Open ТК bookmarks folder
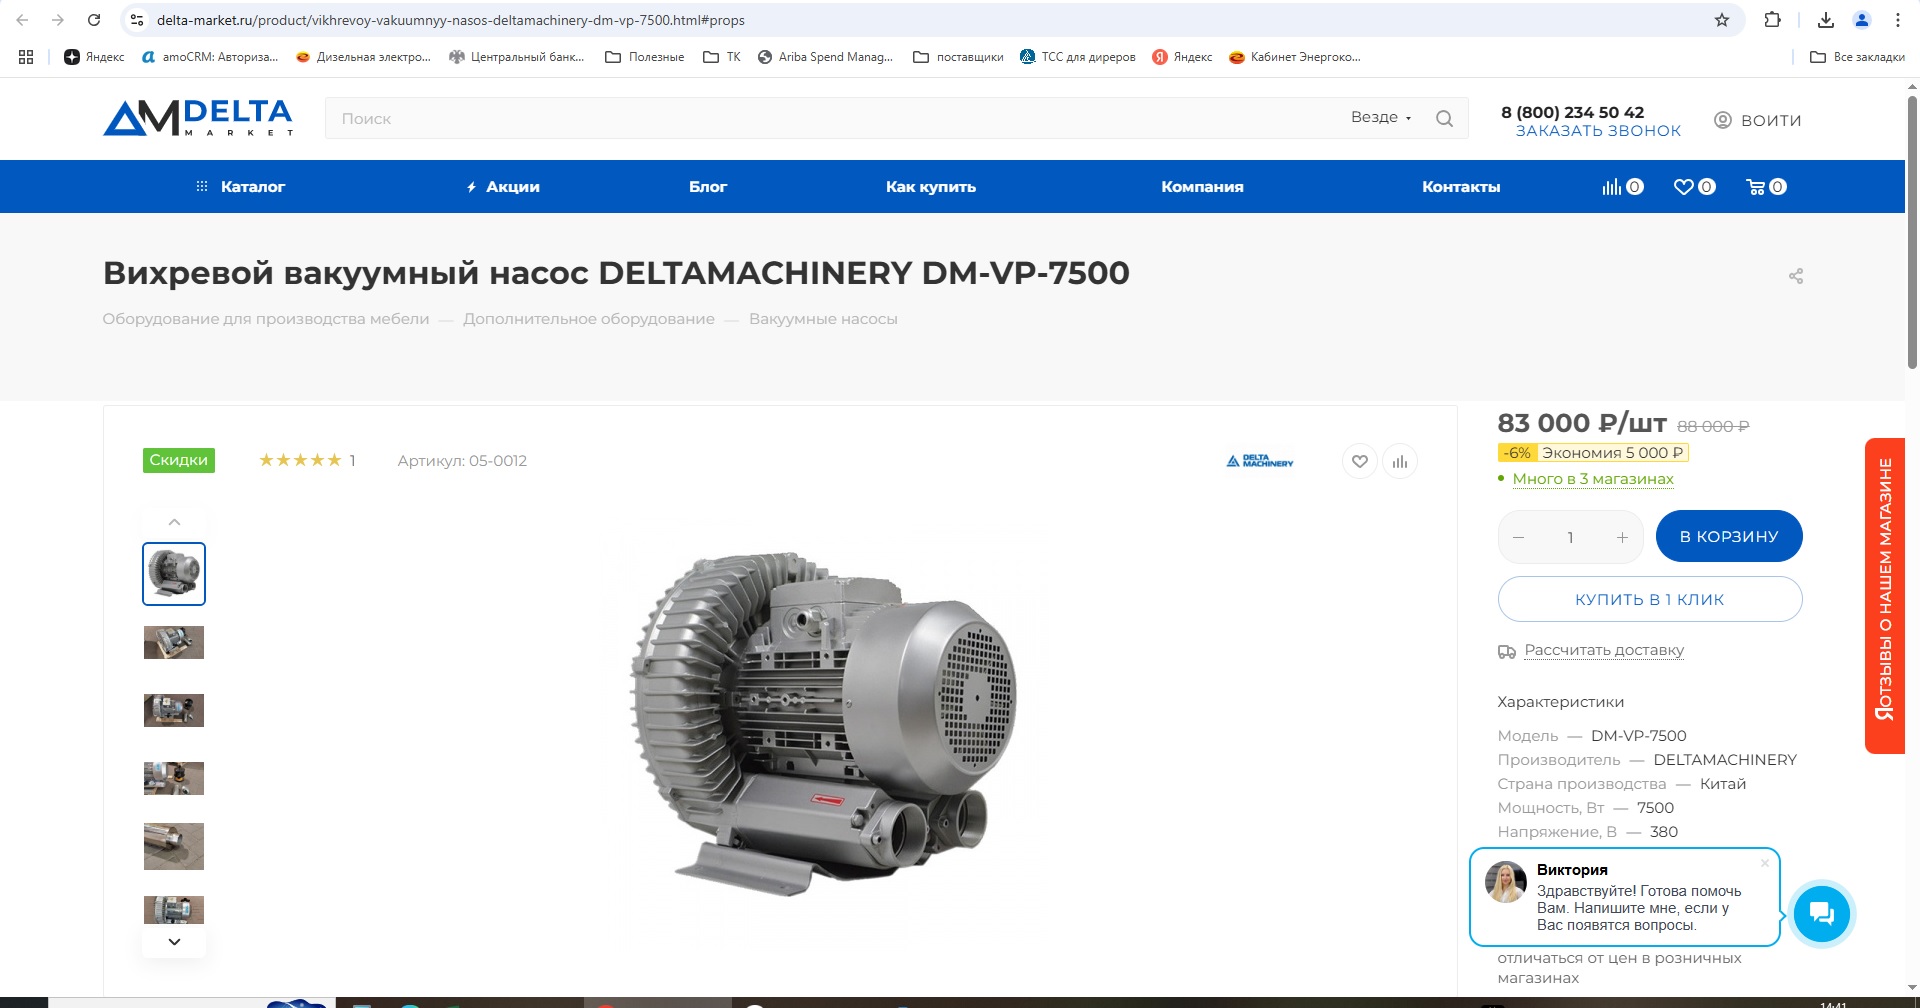The image size is (1920, 1008). point(722,57)
